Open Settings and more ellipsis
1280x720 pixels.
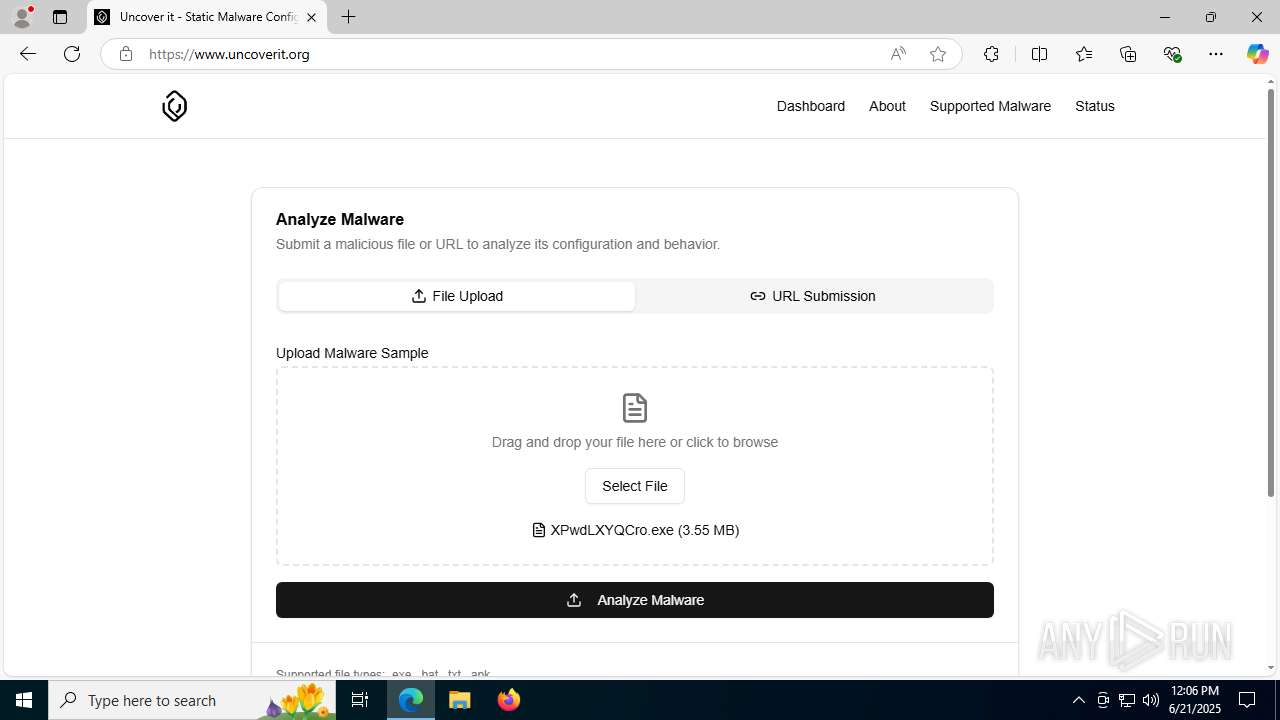pos(1216,54)
